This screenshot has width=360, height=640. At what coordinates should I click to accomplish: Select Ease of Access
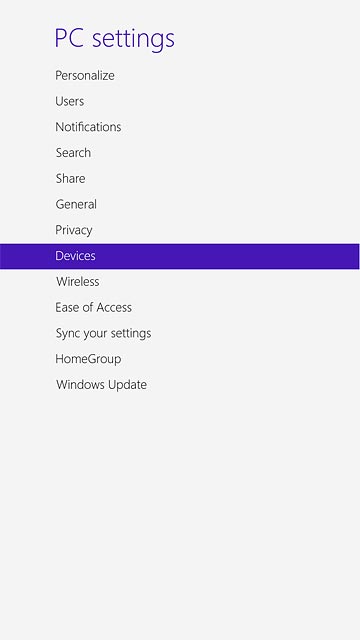pyautogui.click(x=93, y=307)
